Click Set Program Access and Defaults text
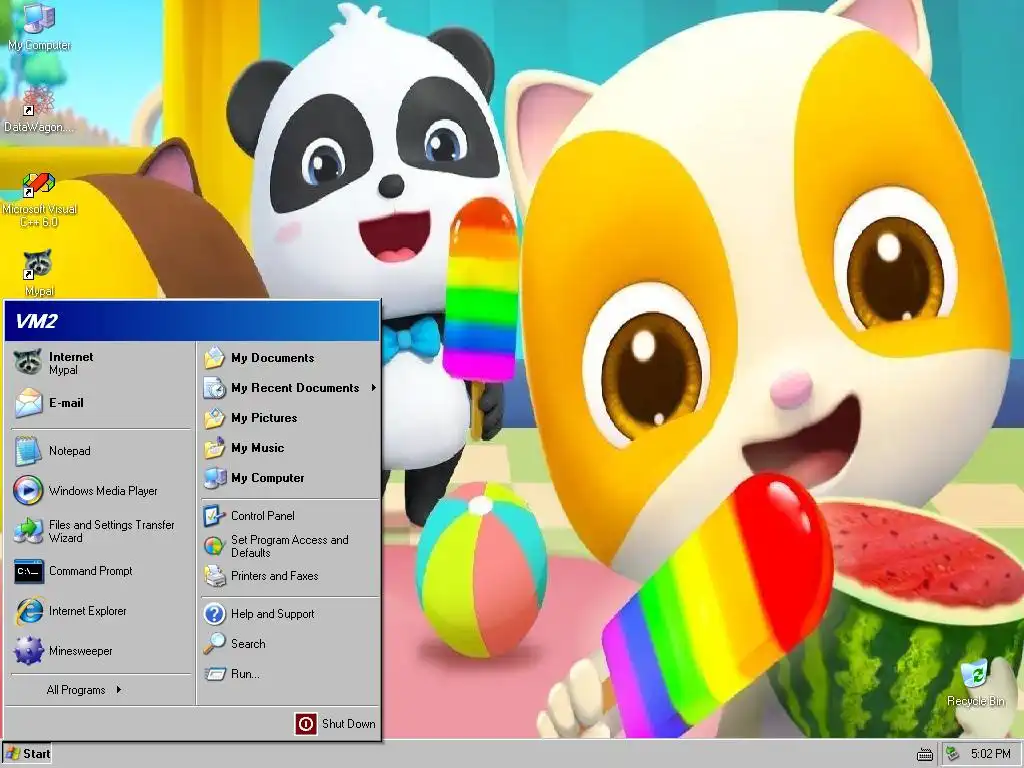The height and width of the screenshot is (768, 1024). pyautogui.click(x=289, y=546)
